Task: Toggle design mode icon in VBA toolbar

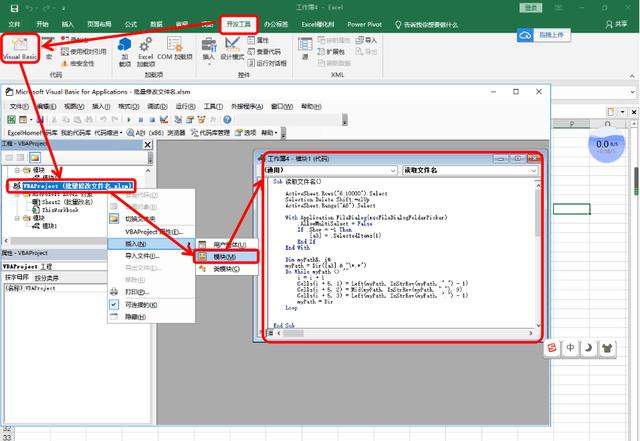Action: pyautogui.click(x=164, y=120)
